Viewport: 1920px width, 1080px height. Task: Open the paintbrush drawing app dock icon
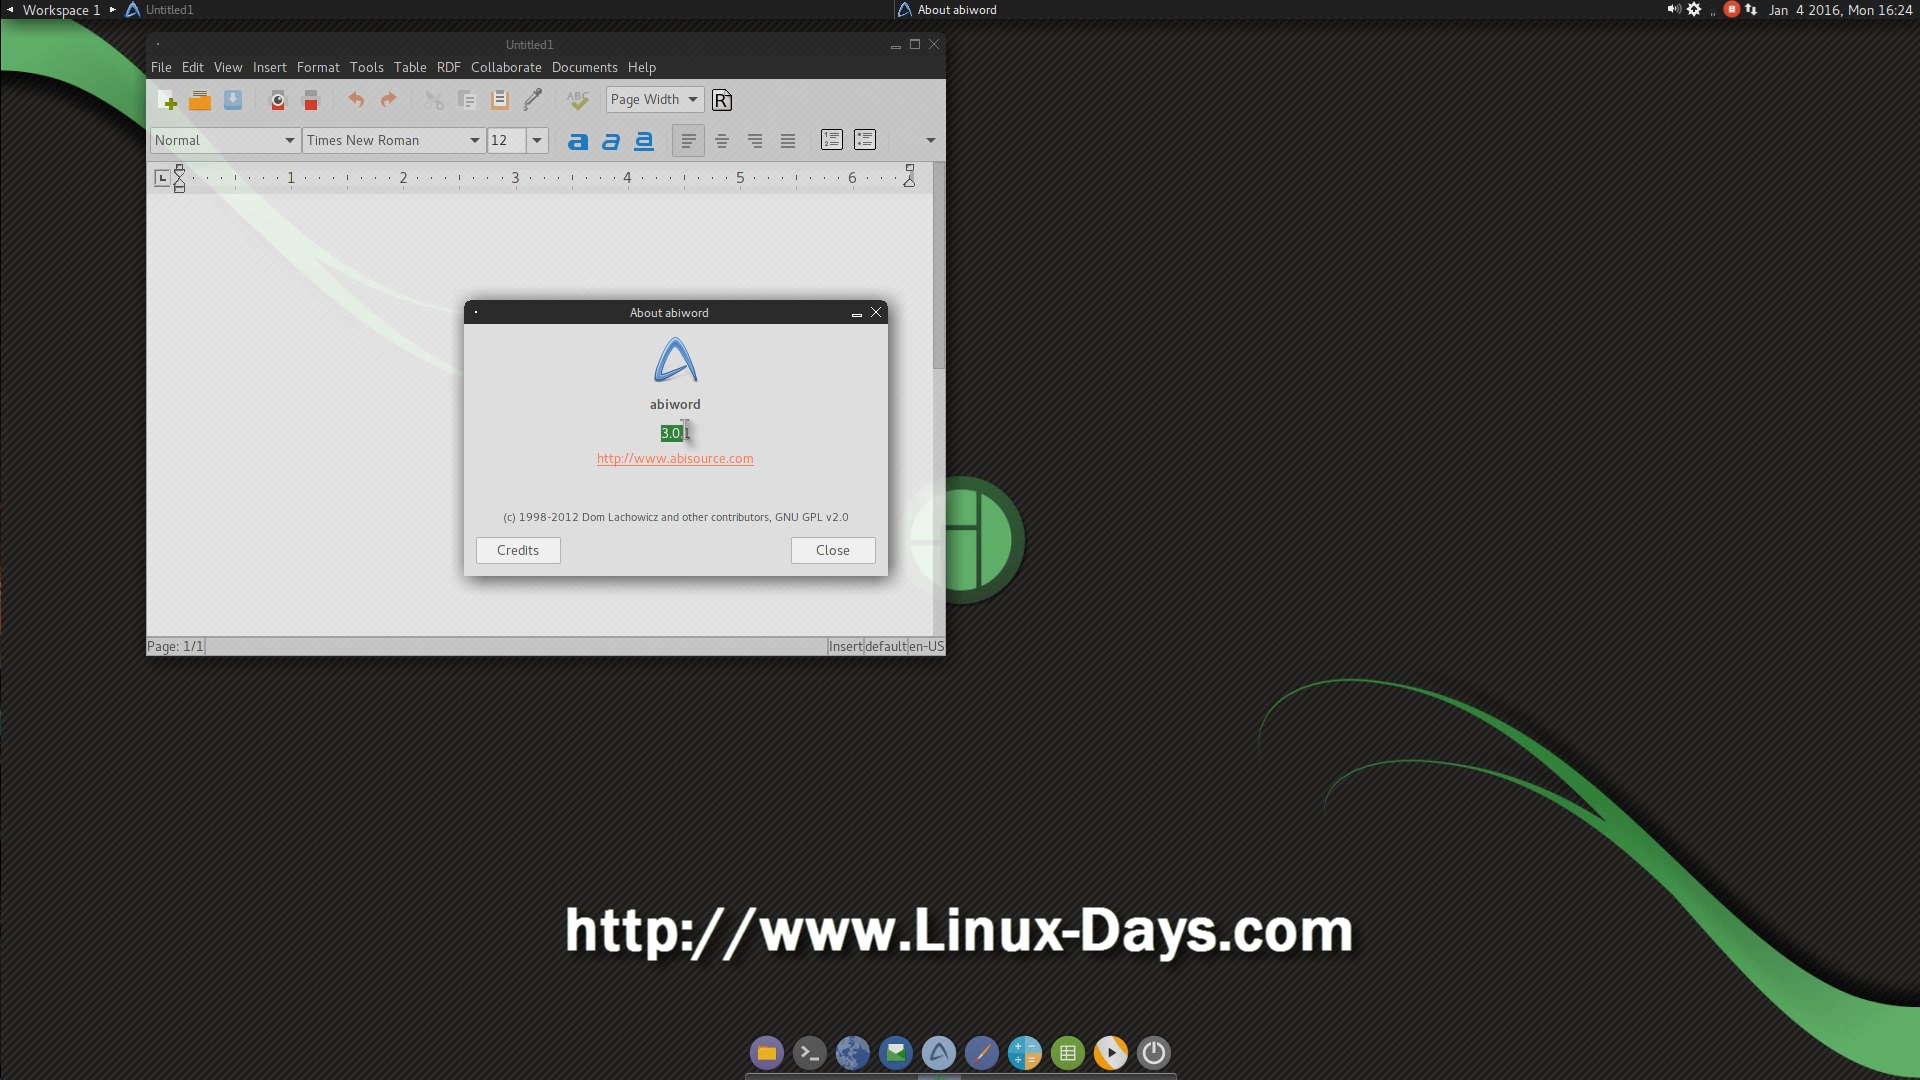[982, 1052]
